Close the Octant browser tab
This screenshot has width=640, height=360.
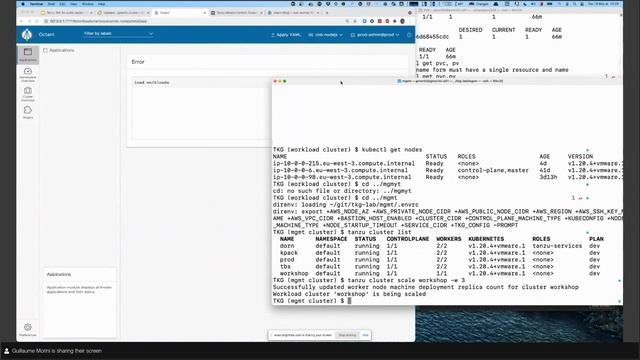(x=204, y=13)
